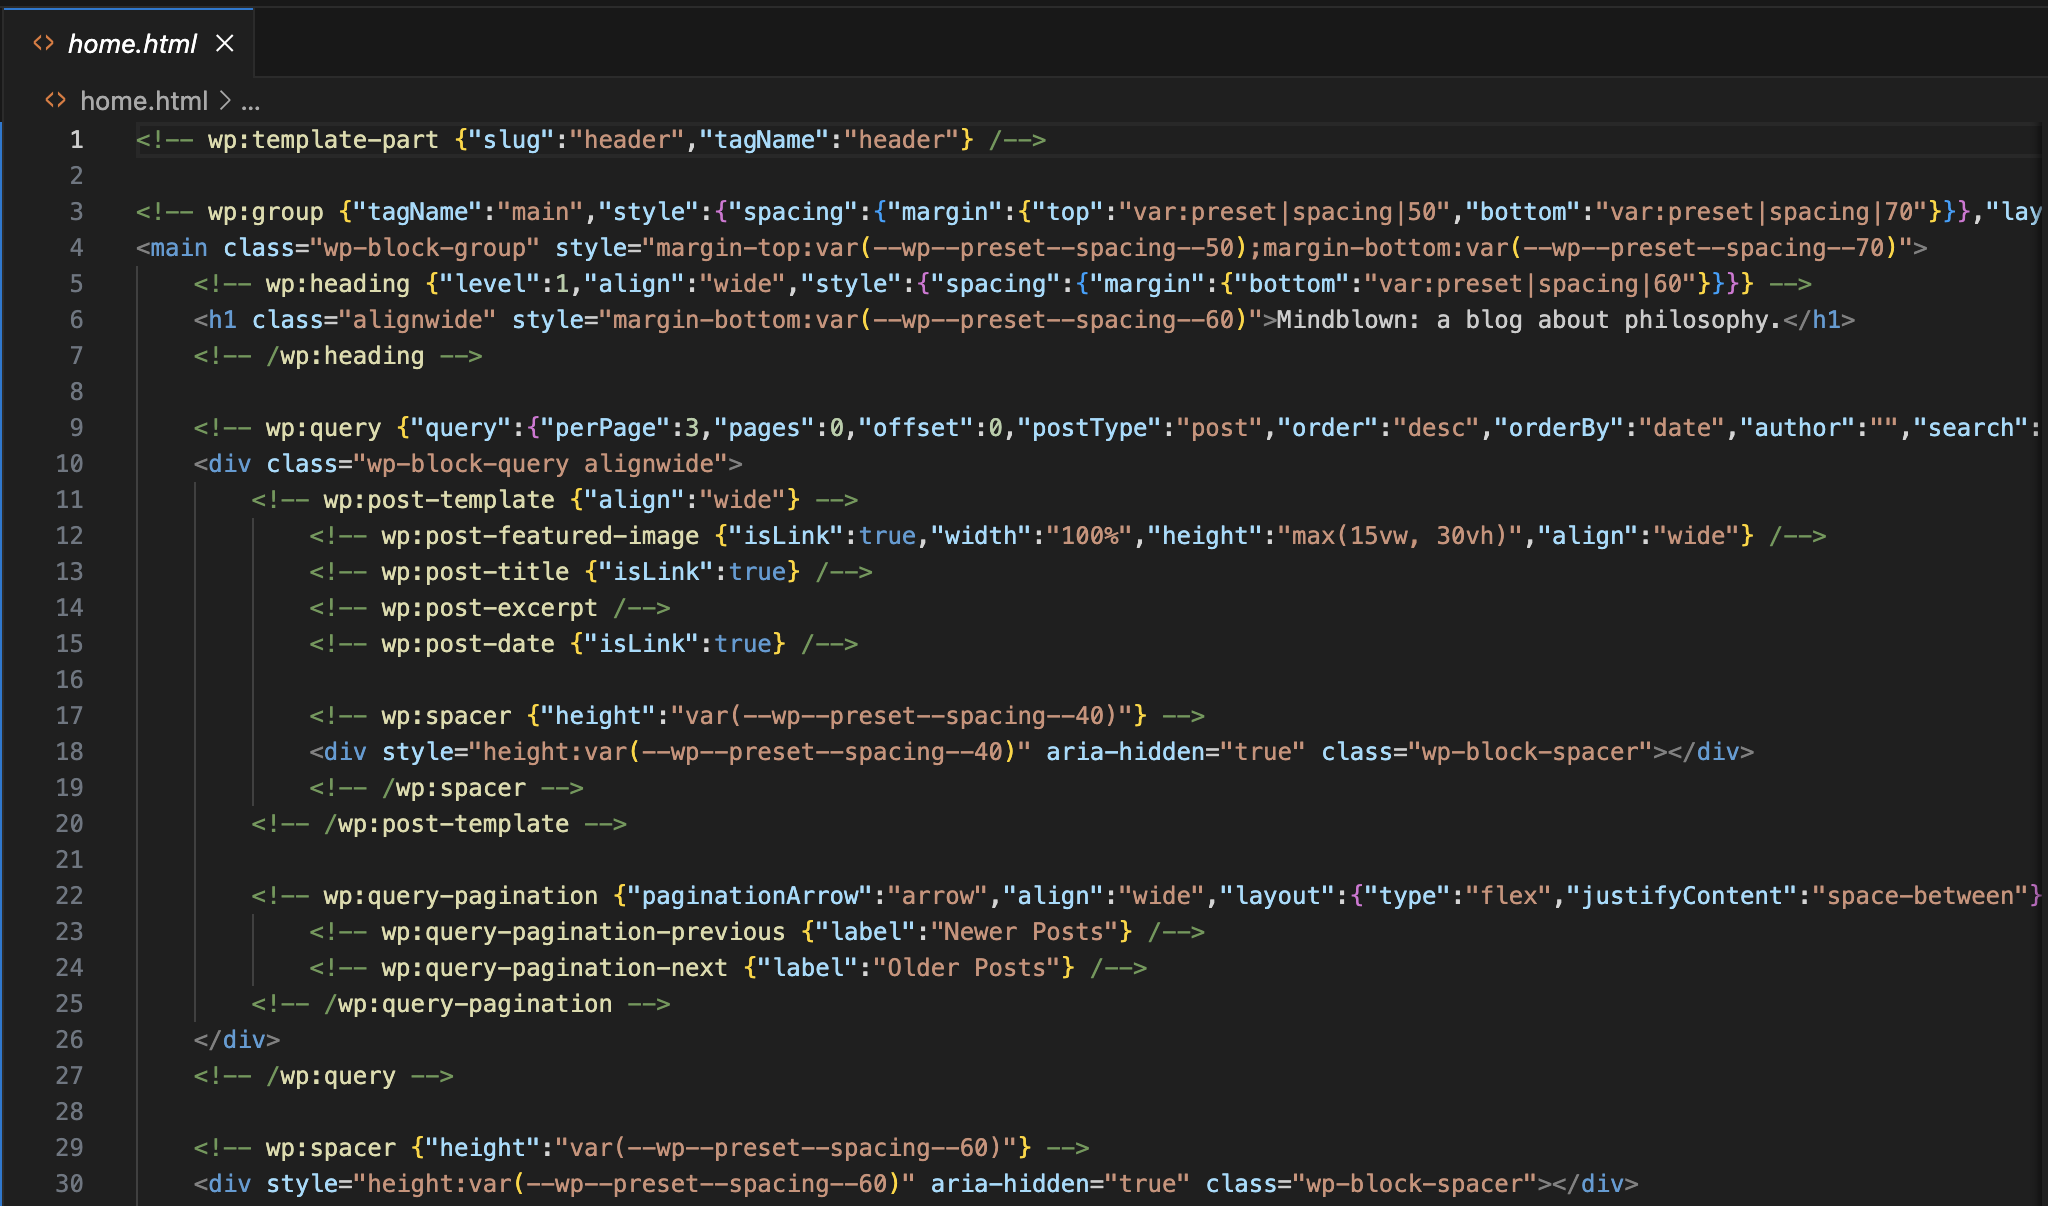Click line number 1 in the gutter
The image size is (2048, 1206).
click(76, 140)
